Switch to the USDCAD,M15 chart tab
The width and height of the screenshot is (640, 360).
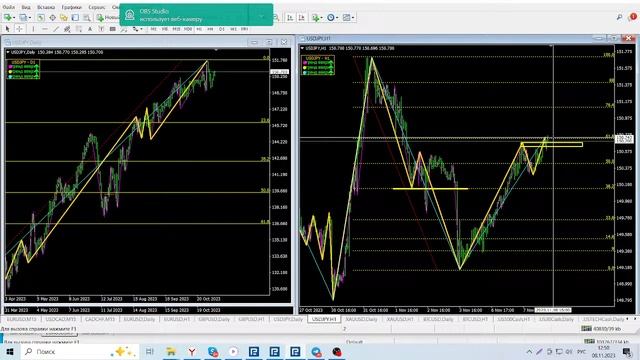[60, 319]
